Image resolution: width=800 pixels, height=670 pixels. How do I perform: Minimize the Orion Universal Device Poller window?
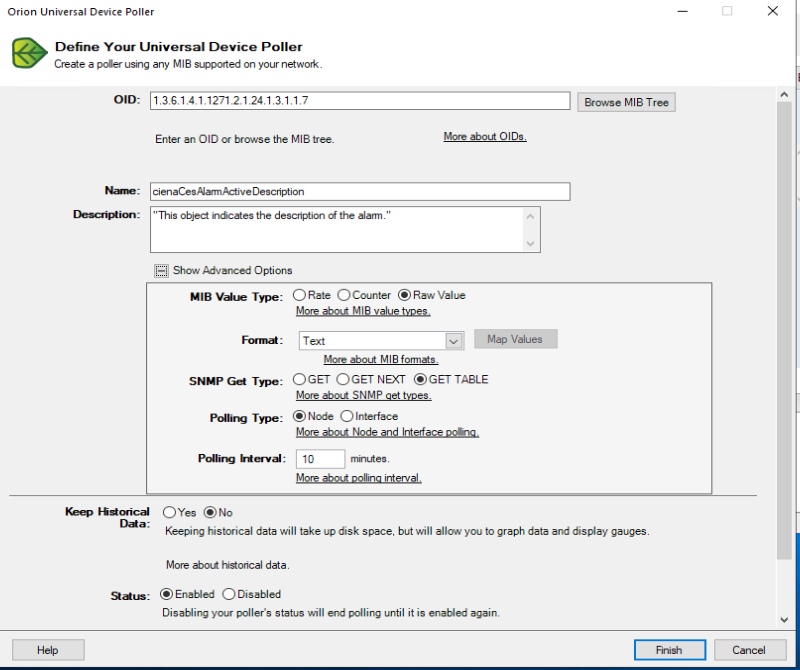(x=683, y=11)
